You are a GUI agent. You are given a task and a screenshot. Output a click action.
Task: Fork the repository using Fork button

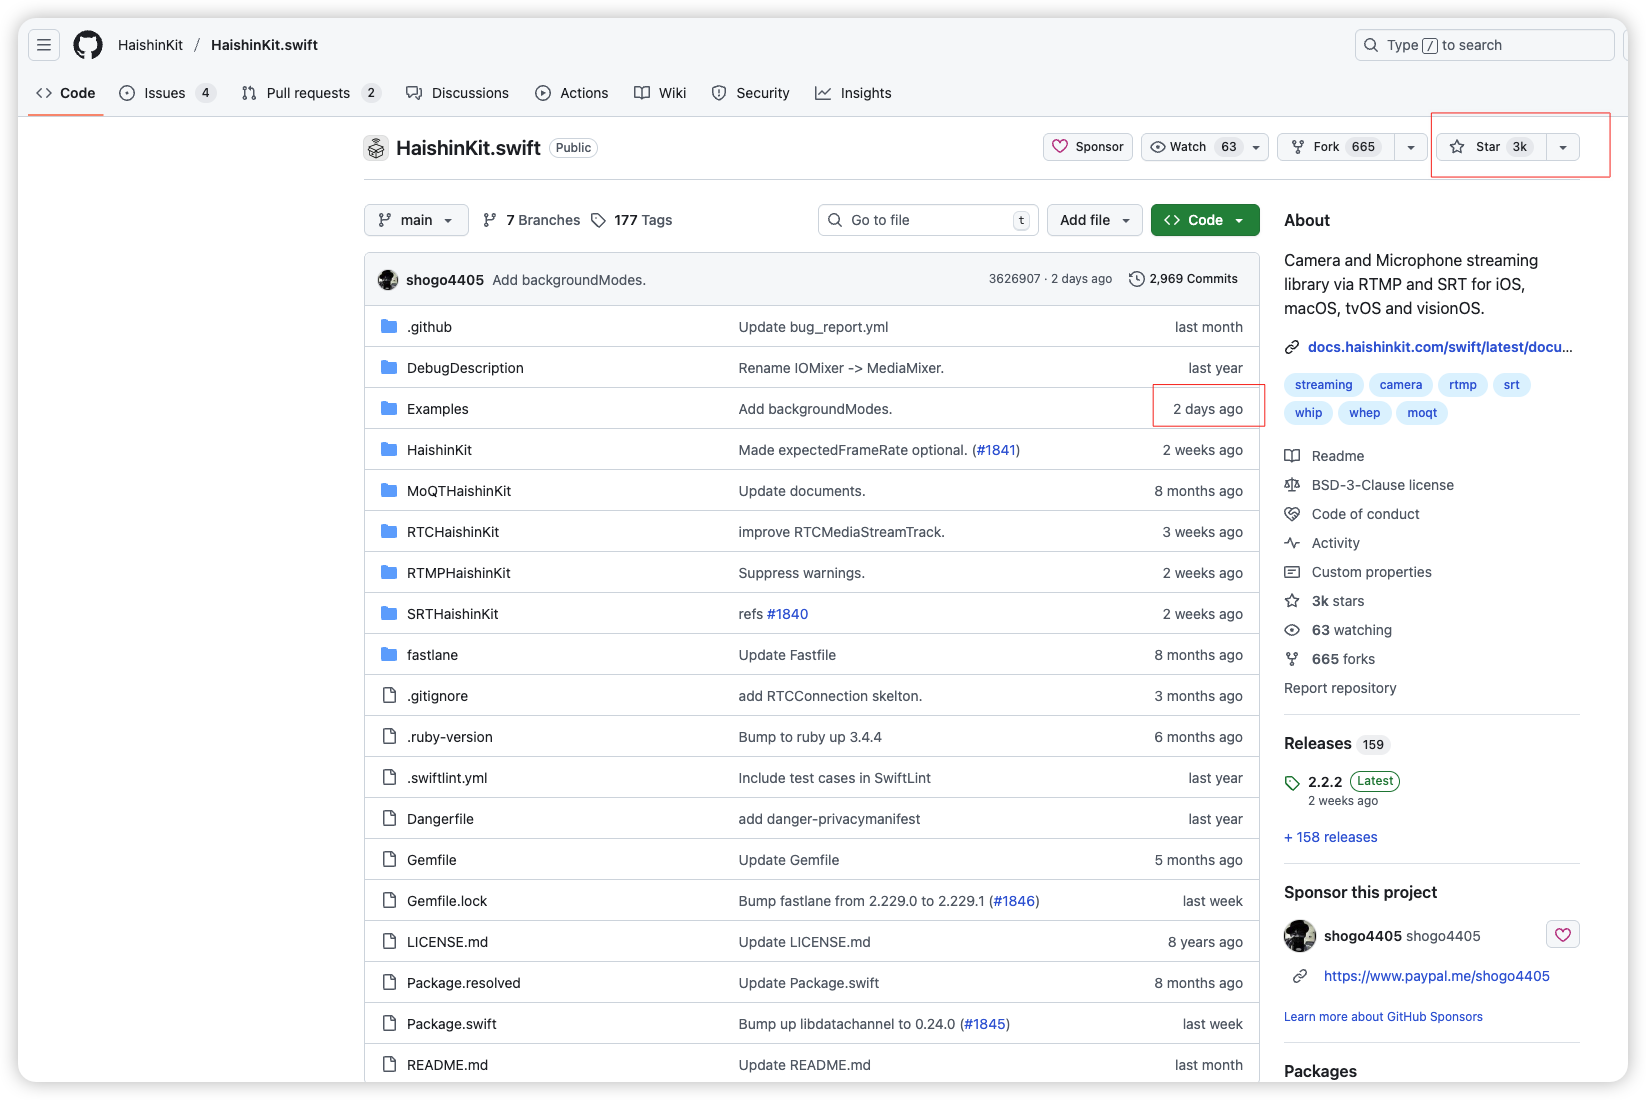pos(1336,147)
